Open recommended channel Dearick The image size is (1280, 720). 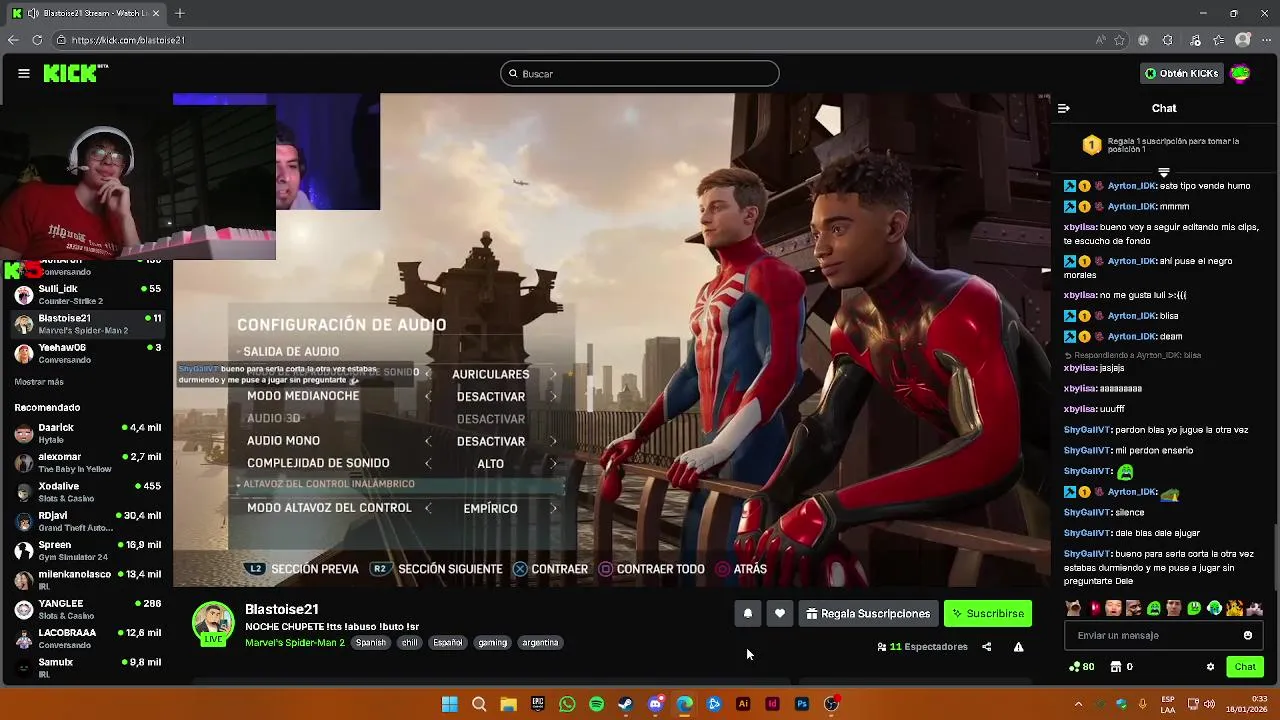point(87,433)
